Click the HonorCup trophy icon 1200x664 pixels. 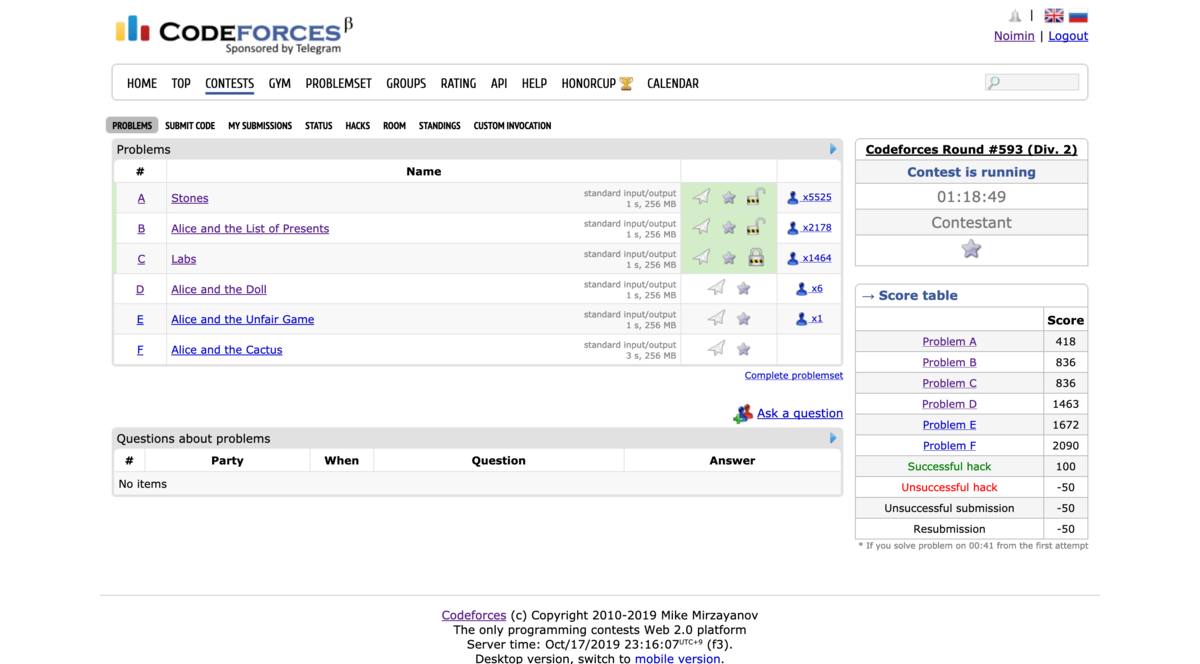(x=626, y=84)
